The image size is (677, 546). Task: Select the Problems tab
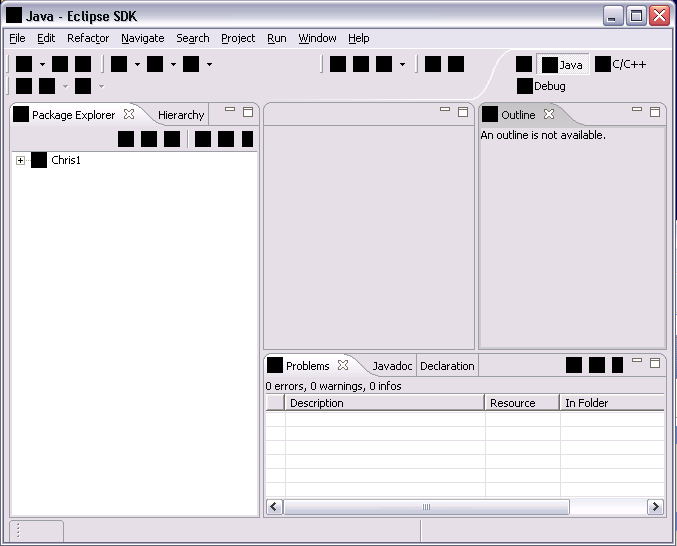coord(307,366)
